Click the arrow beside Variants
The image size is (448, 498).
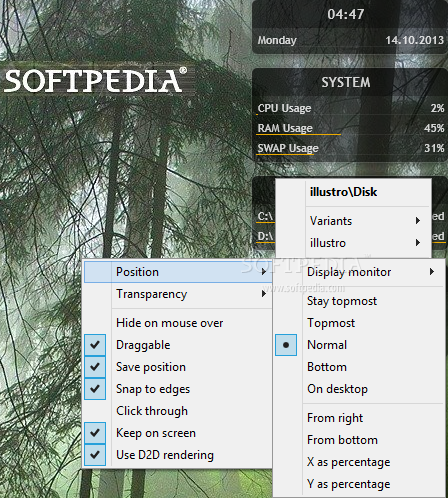tap(418, 220)
